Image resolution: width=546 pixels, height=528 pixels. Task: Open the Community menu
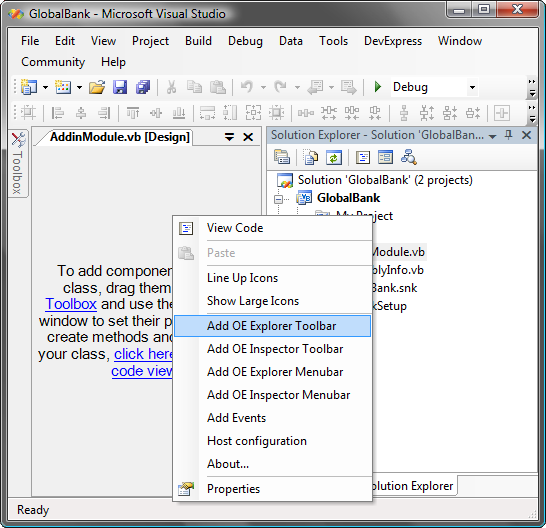coord(53,62)
